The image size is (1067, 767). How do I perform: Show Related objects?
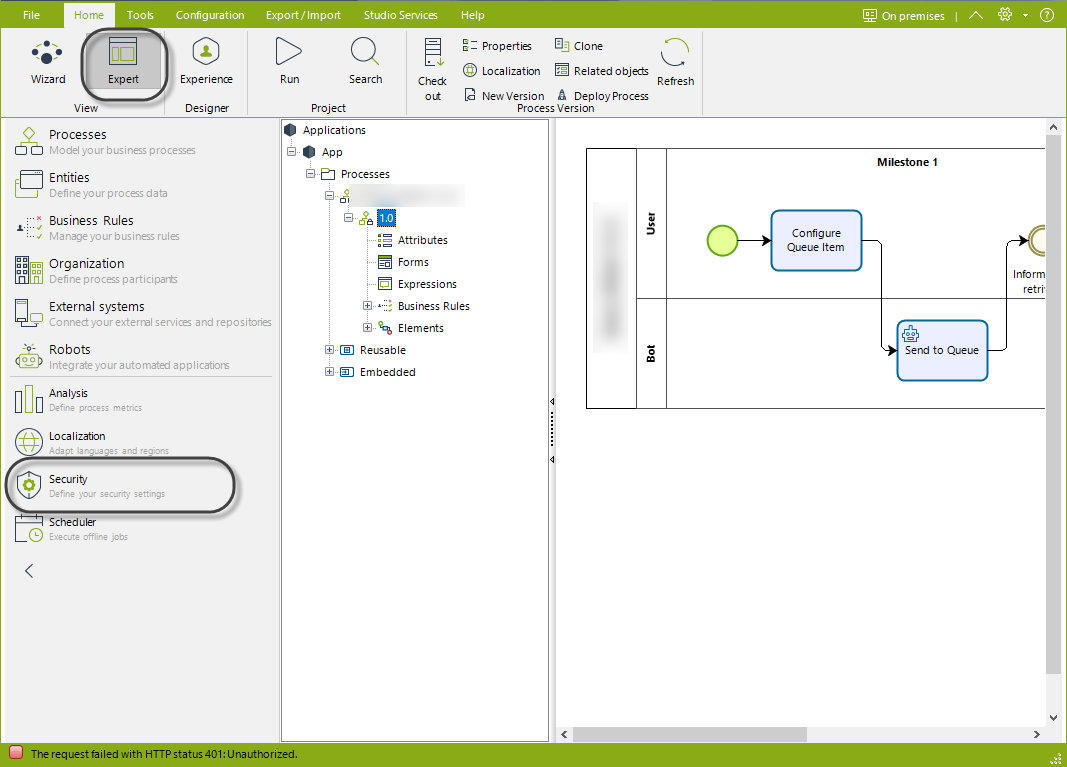[602, 71]
